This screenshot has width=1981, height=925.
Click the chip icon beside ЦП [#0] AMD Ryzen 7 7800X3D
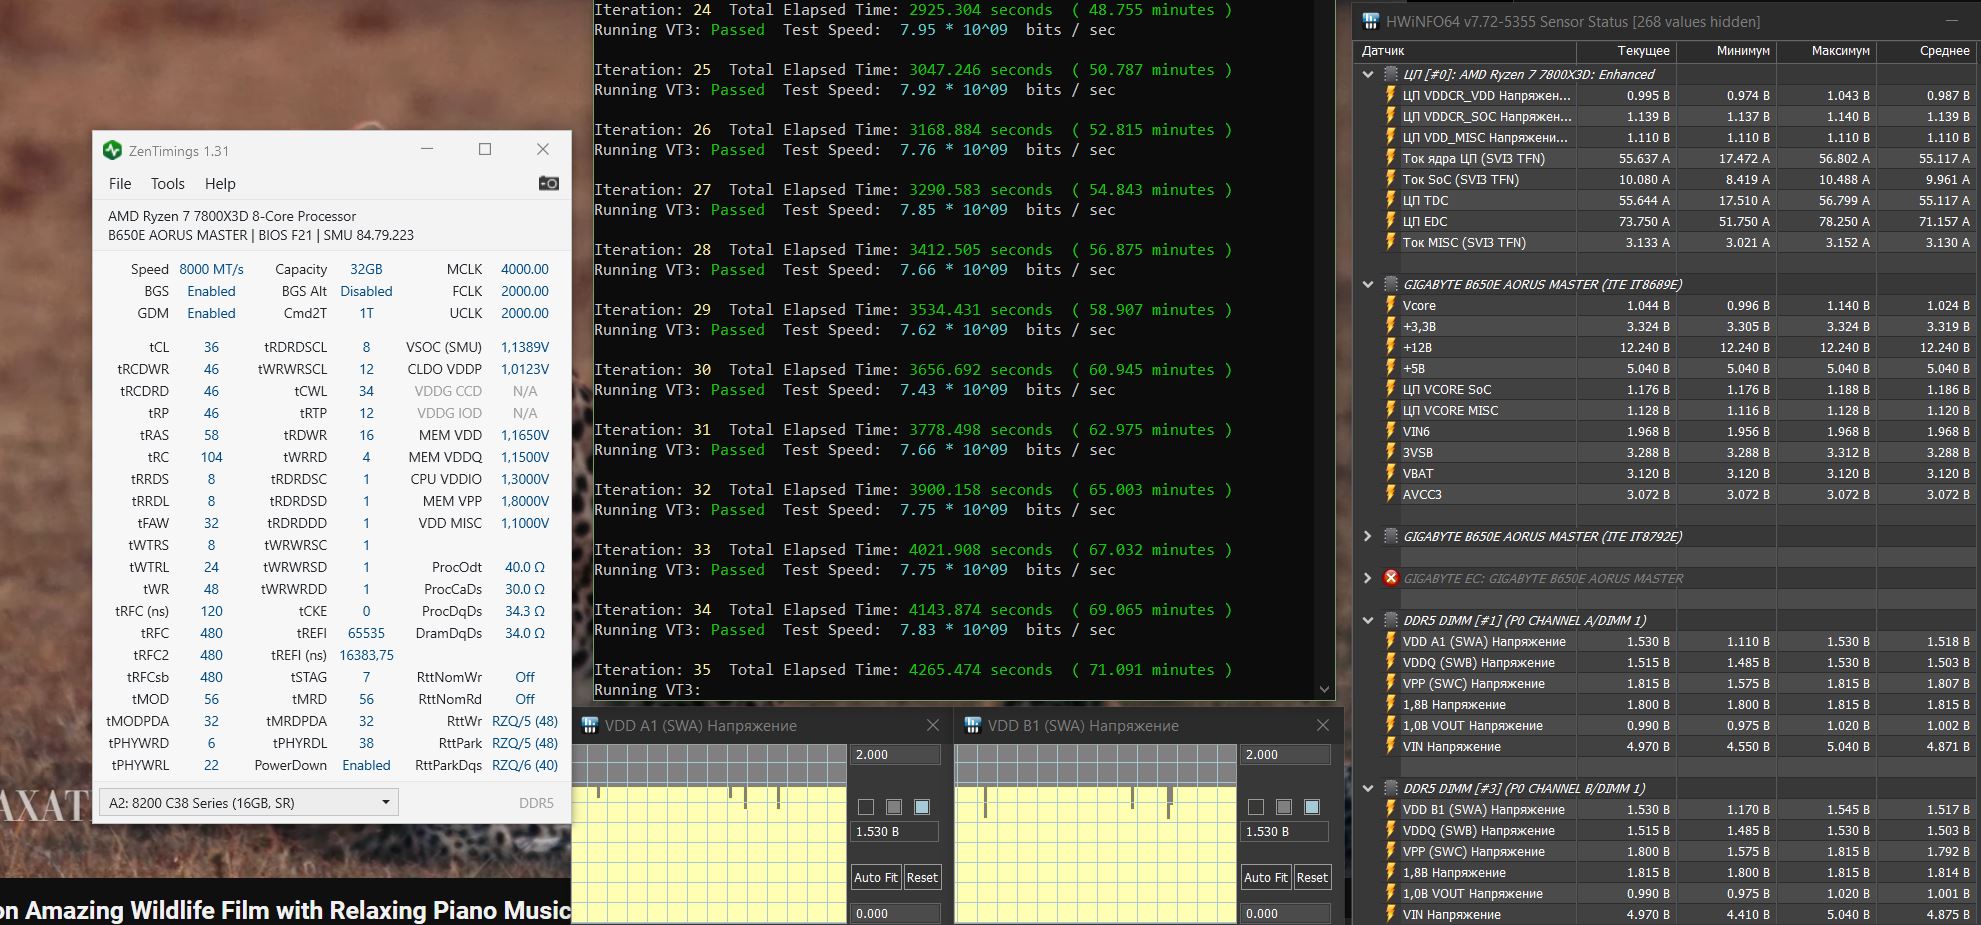coord(1390,74)
